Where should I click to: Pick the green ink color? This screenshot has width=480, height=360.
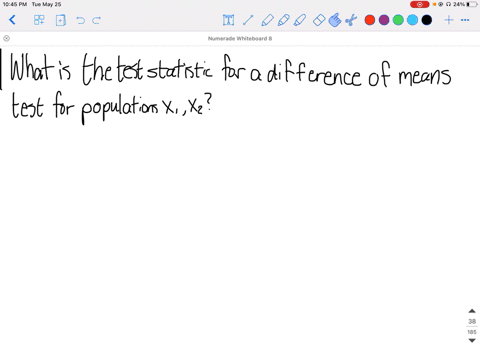pyautogui.click(x=398, y=20)
